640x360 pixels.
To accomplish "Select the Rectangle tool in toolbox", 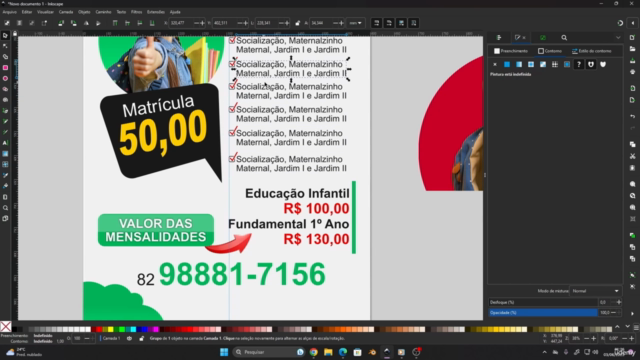I will 5,68.
